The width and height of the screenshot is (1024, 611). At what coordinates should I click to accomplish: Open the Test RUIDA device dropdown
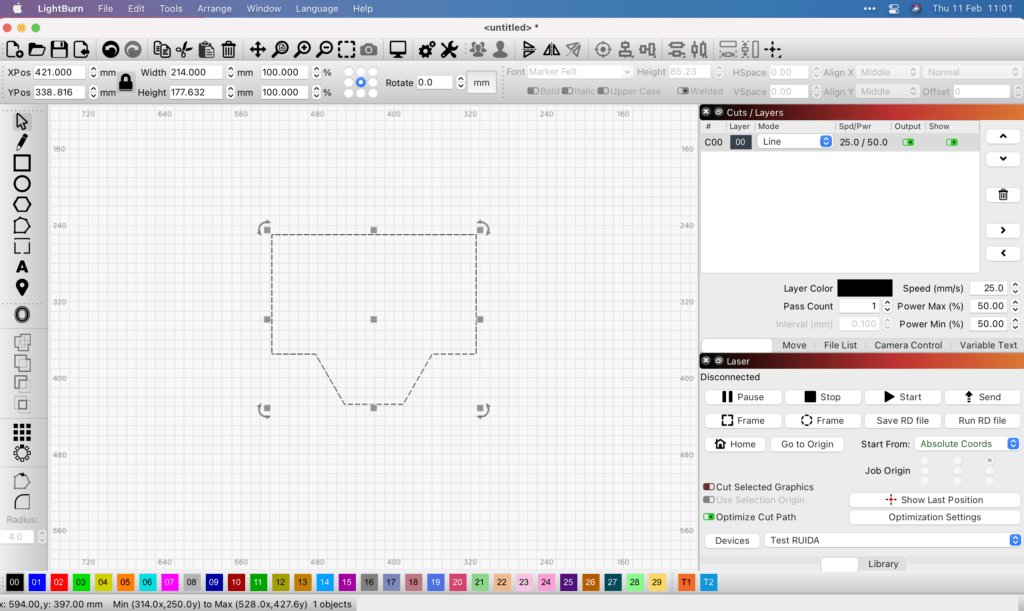(892, 541)
